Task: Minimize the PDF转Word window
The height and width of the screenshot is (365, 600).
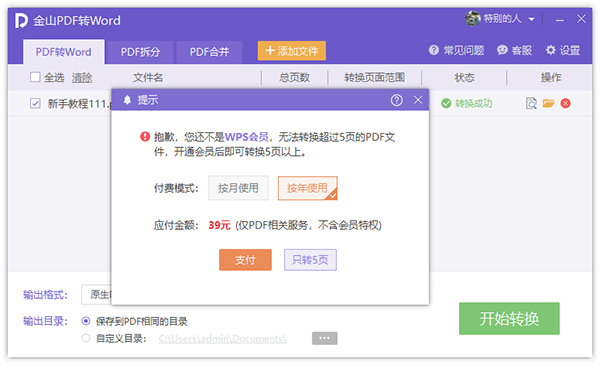Action: (x=559, y=20)
